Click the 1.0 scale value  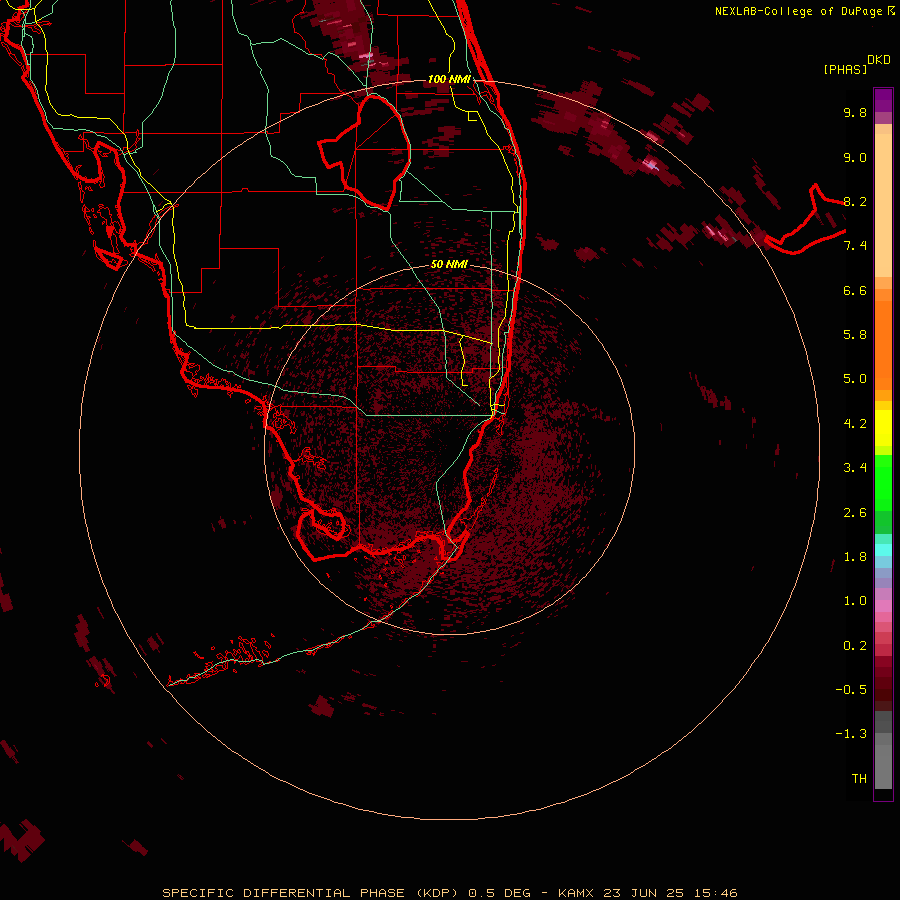point(855,601)
